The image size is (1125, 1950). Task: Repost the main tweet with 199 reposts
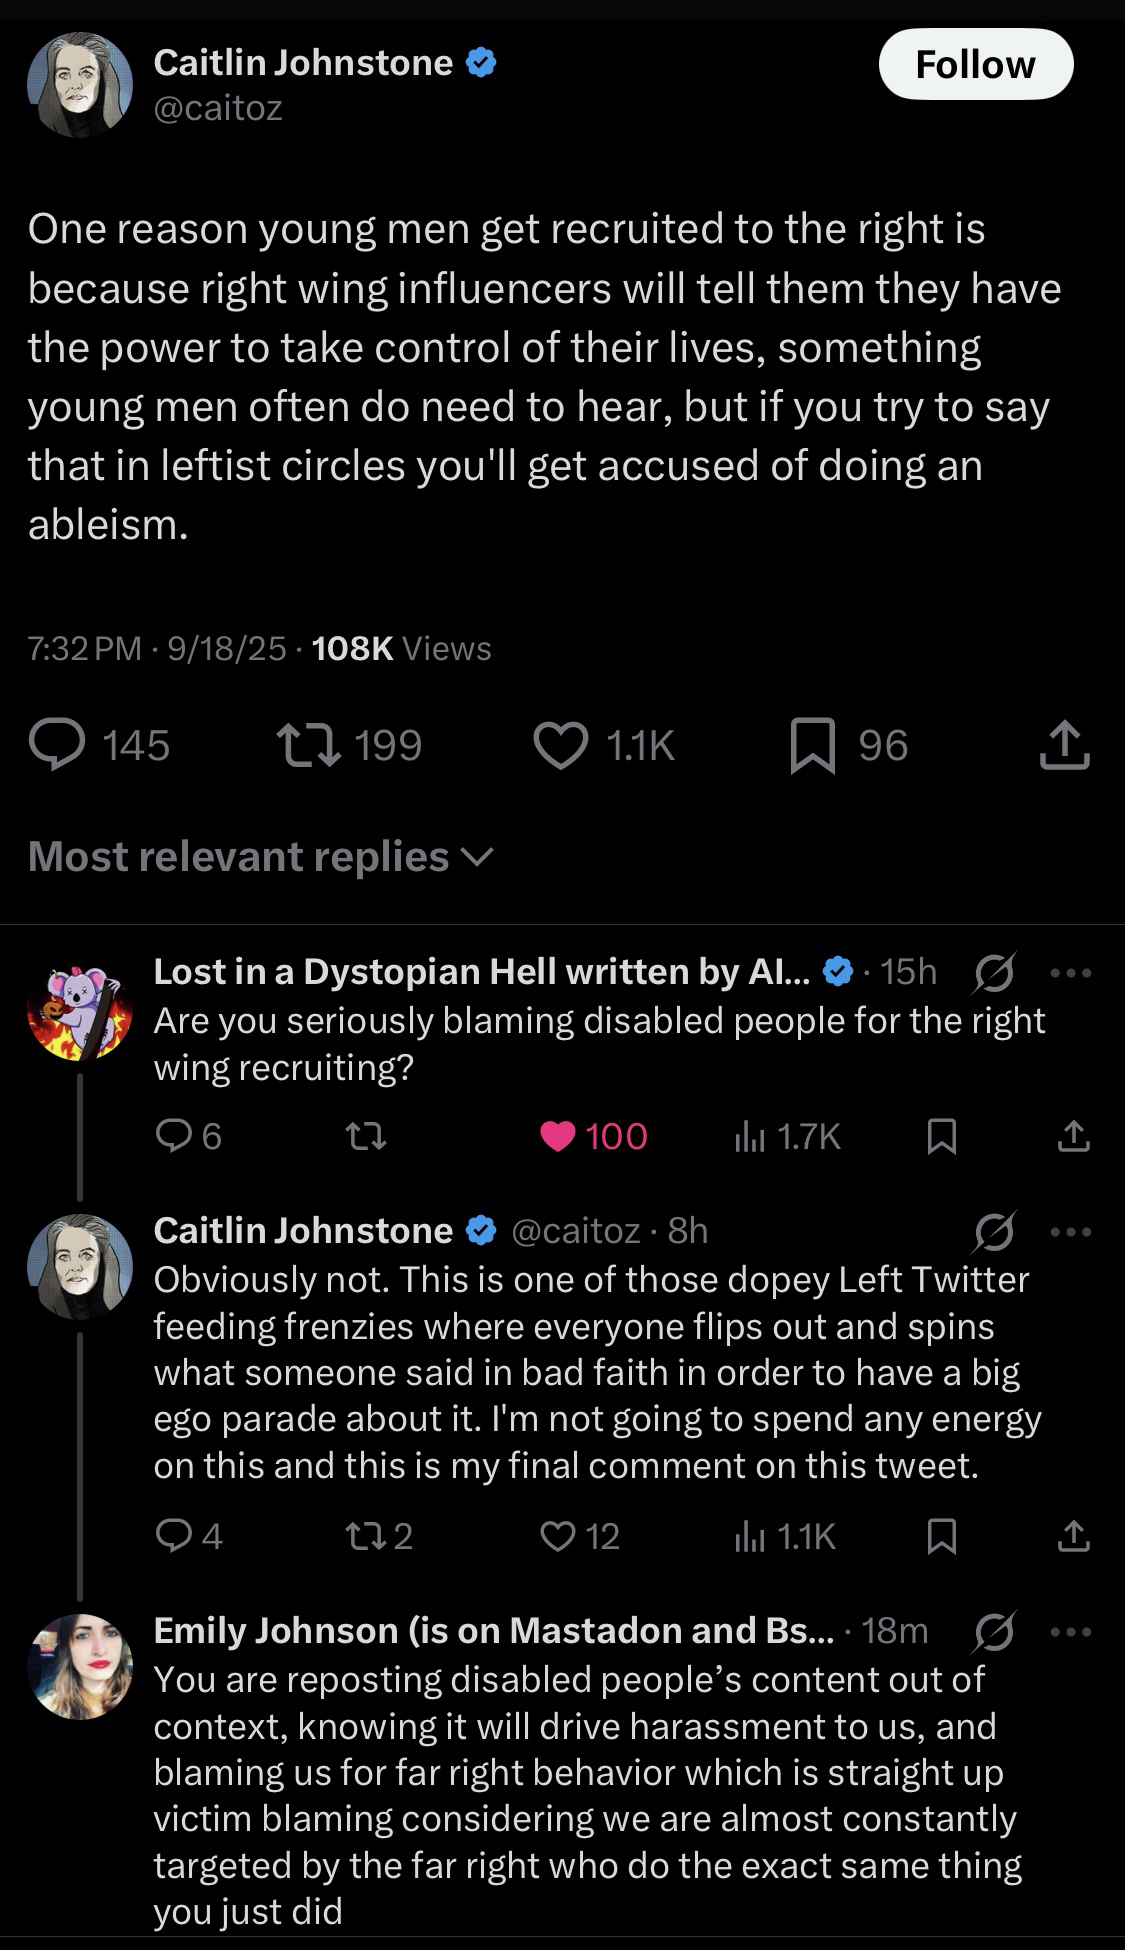click(308, 746)
